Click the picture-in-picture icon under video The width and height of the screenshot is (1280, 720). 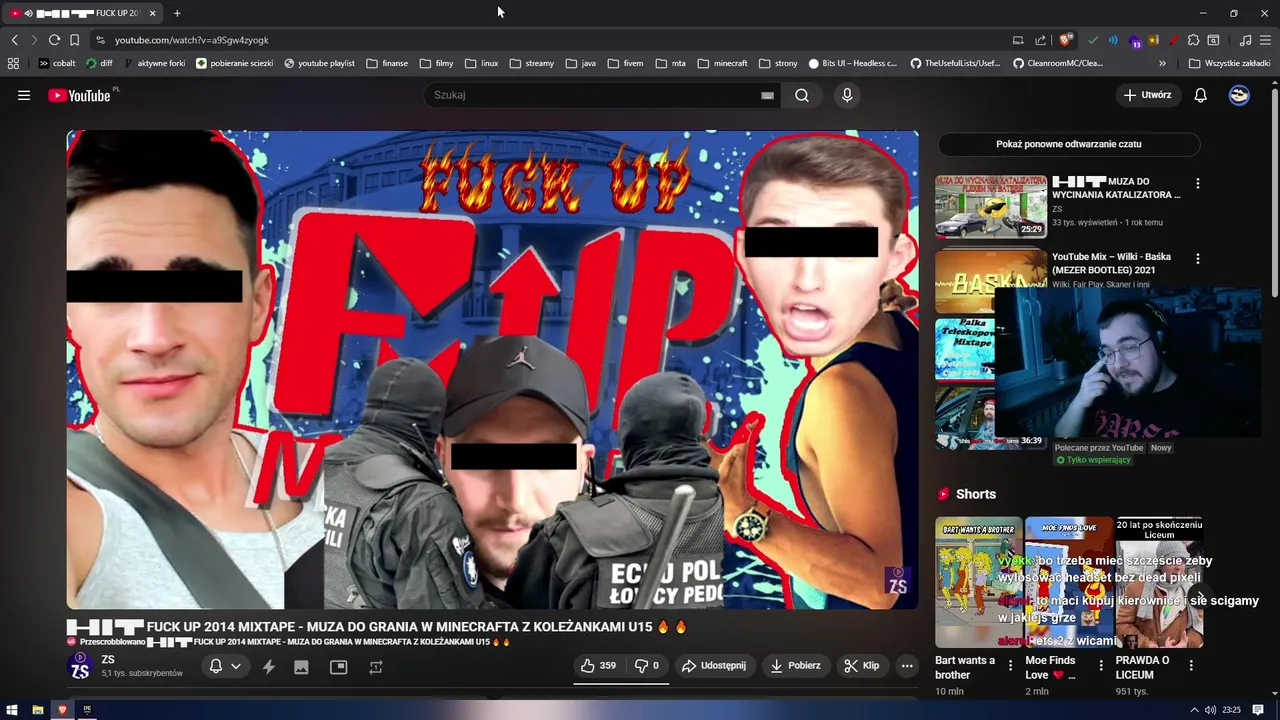pyautogui.click(x=338, y=667)
